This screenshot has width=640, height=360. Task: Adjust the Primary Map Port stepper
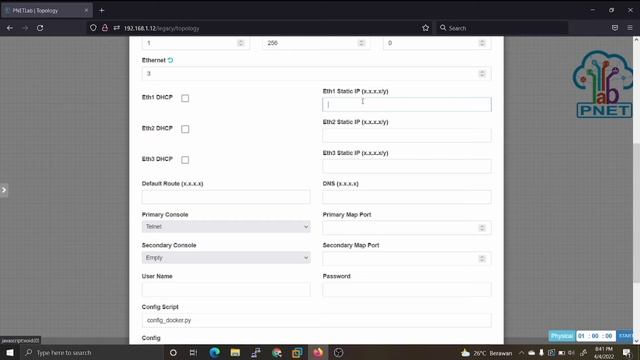482,228
